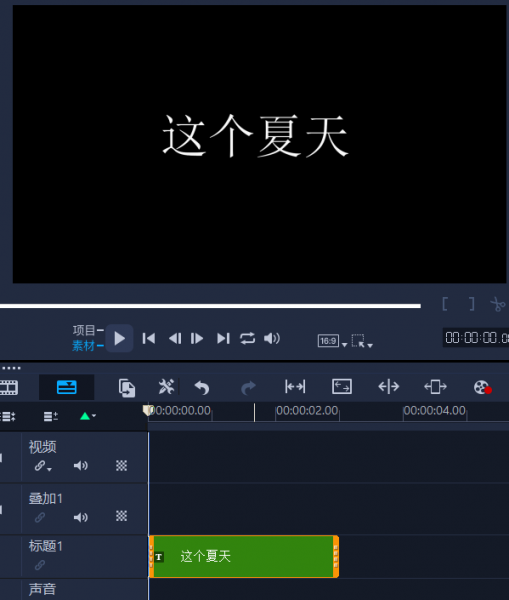This screenshot has height=600, width=509.
Task: Click the stretch tool framed arrows icon
Action: click(x=342, y=386)
